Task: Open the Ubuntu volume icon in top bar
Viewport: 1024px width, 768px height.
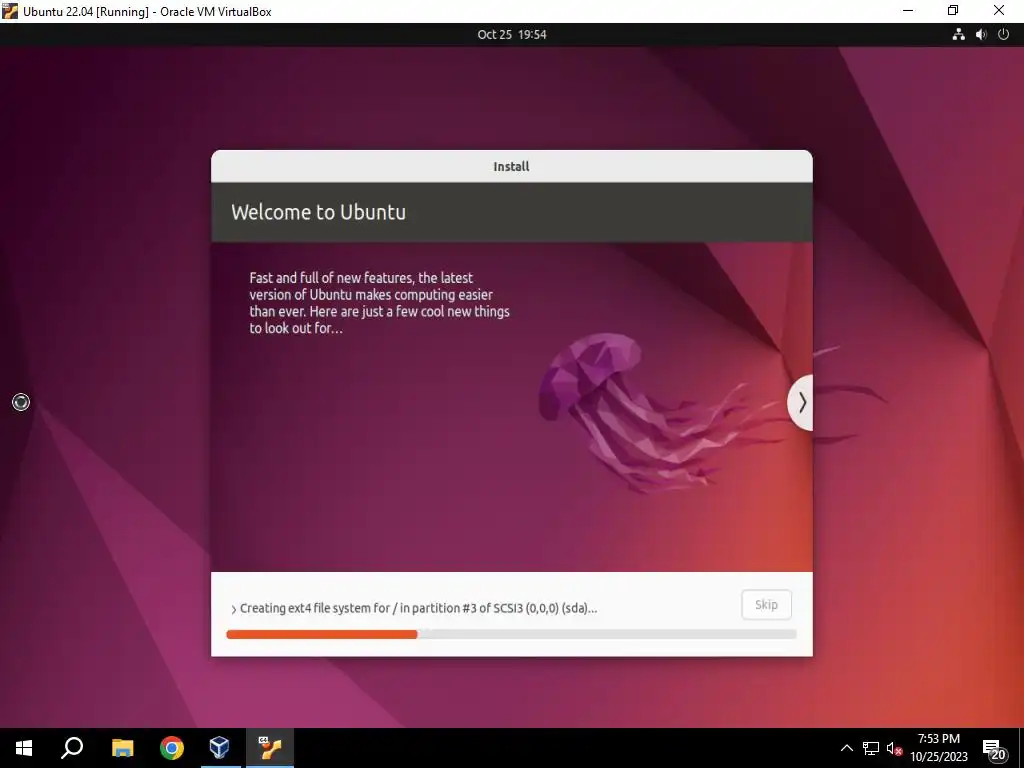Action: 981,35
